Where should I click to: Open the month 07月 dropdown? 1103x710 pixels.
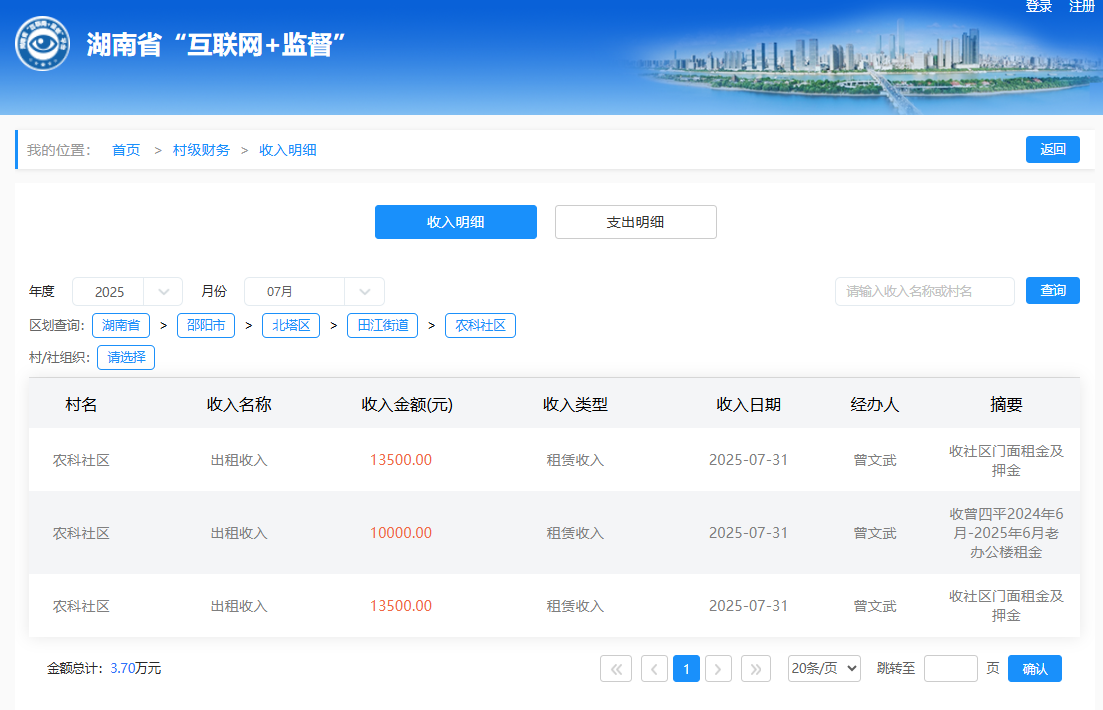[364, 292]
